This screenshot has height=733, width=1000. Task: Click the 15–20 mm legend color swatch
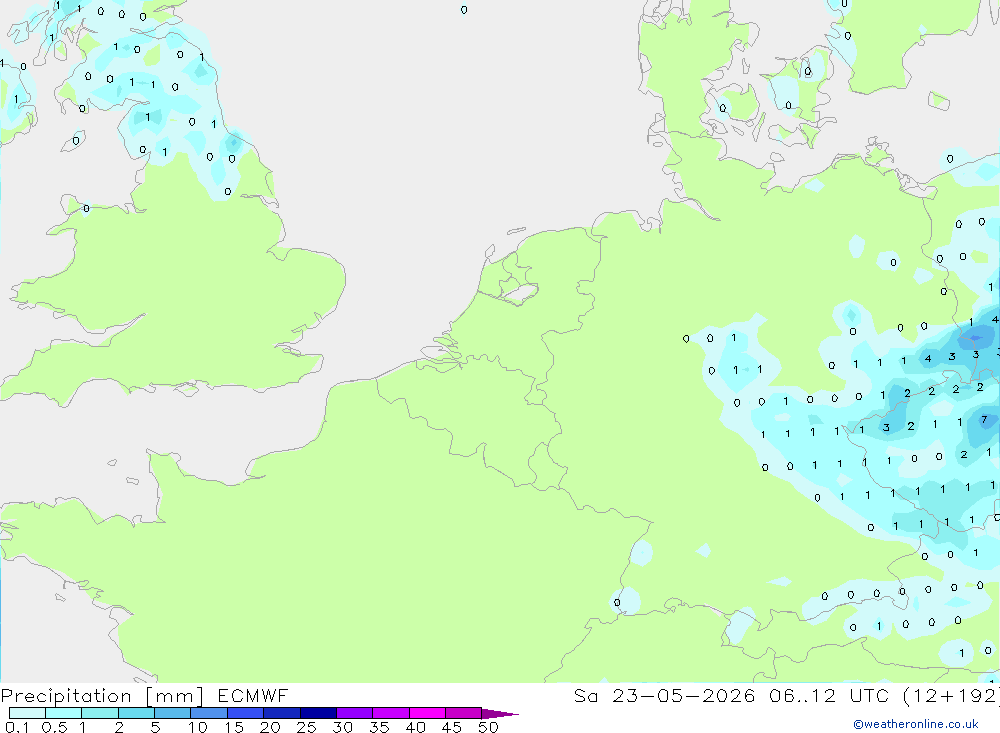[246, 713]
